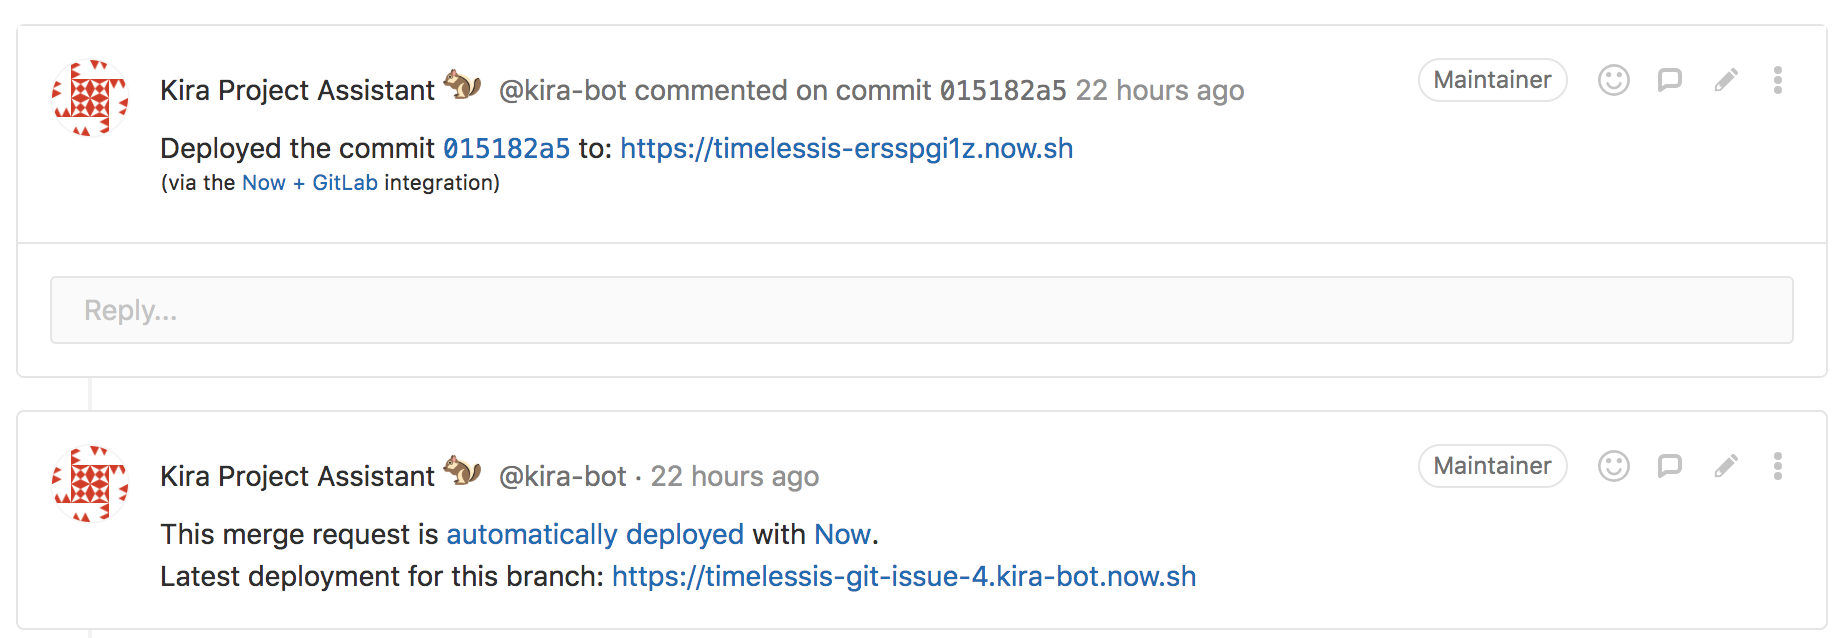Click Kira bot avatar in first comment
This screenshot has height=638, width=1844.
coord(90,97)
